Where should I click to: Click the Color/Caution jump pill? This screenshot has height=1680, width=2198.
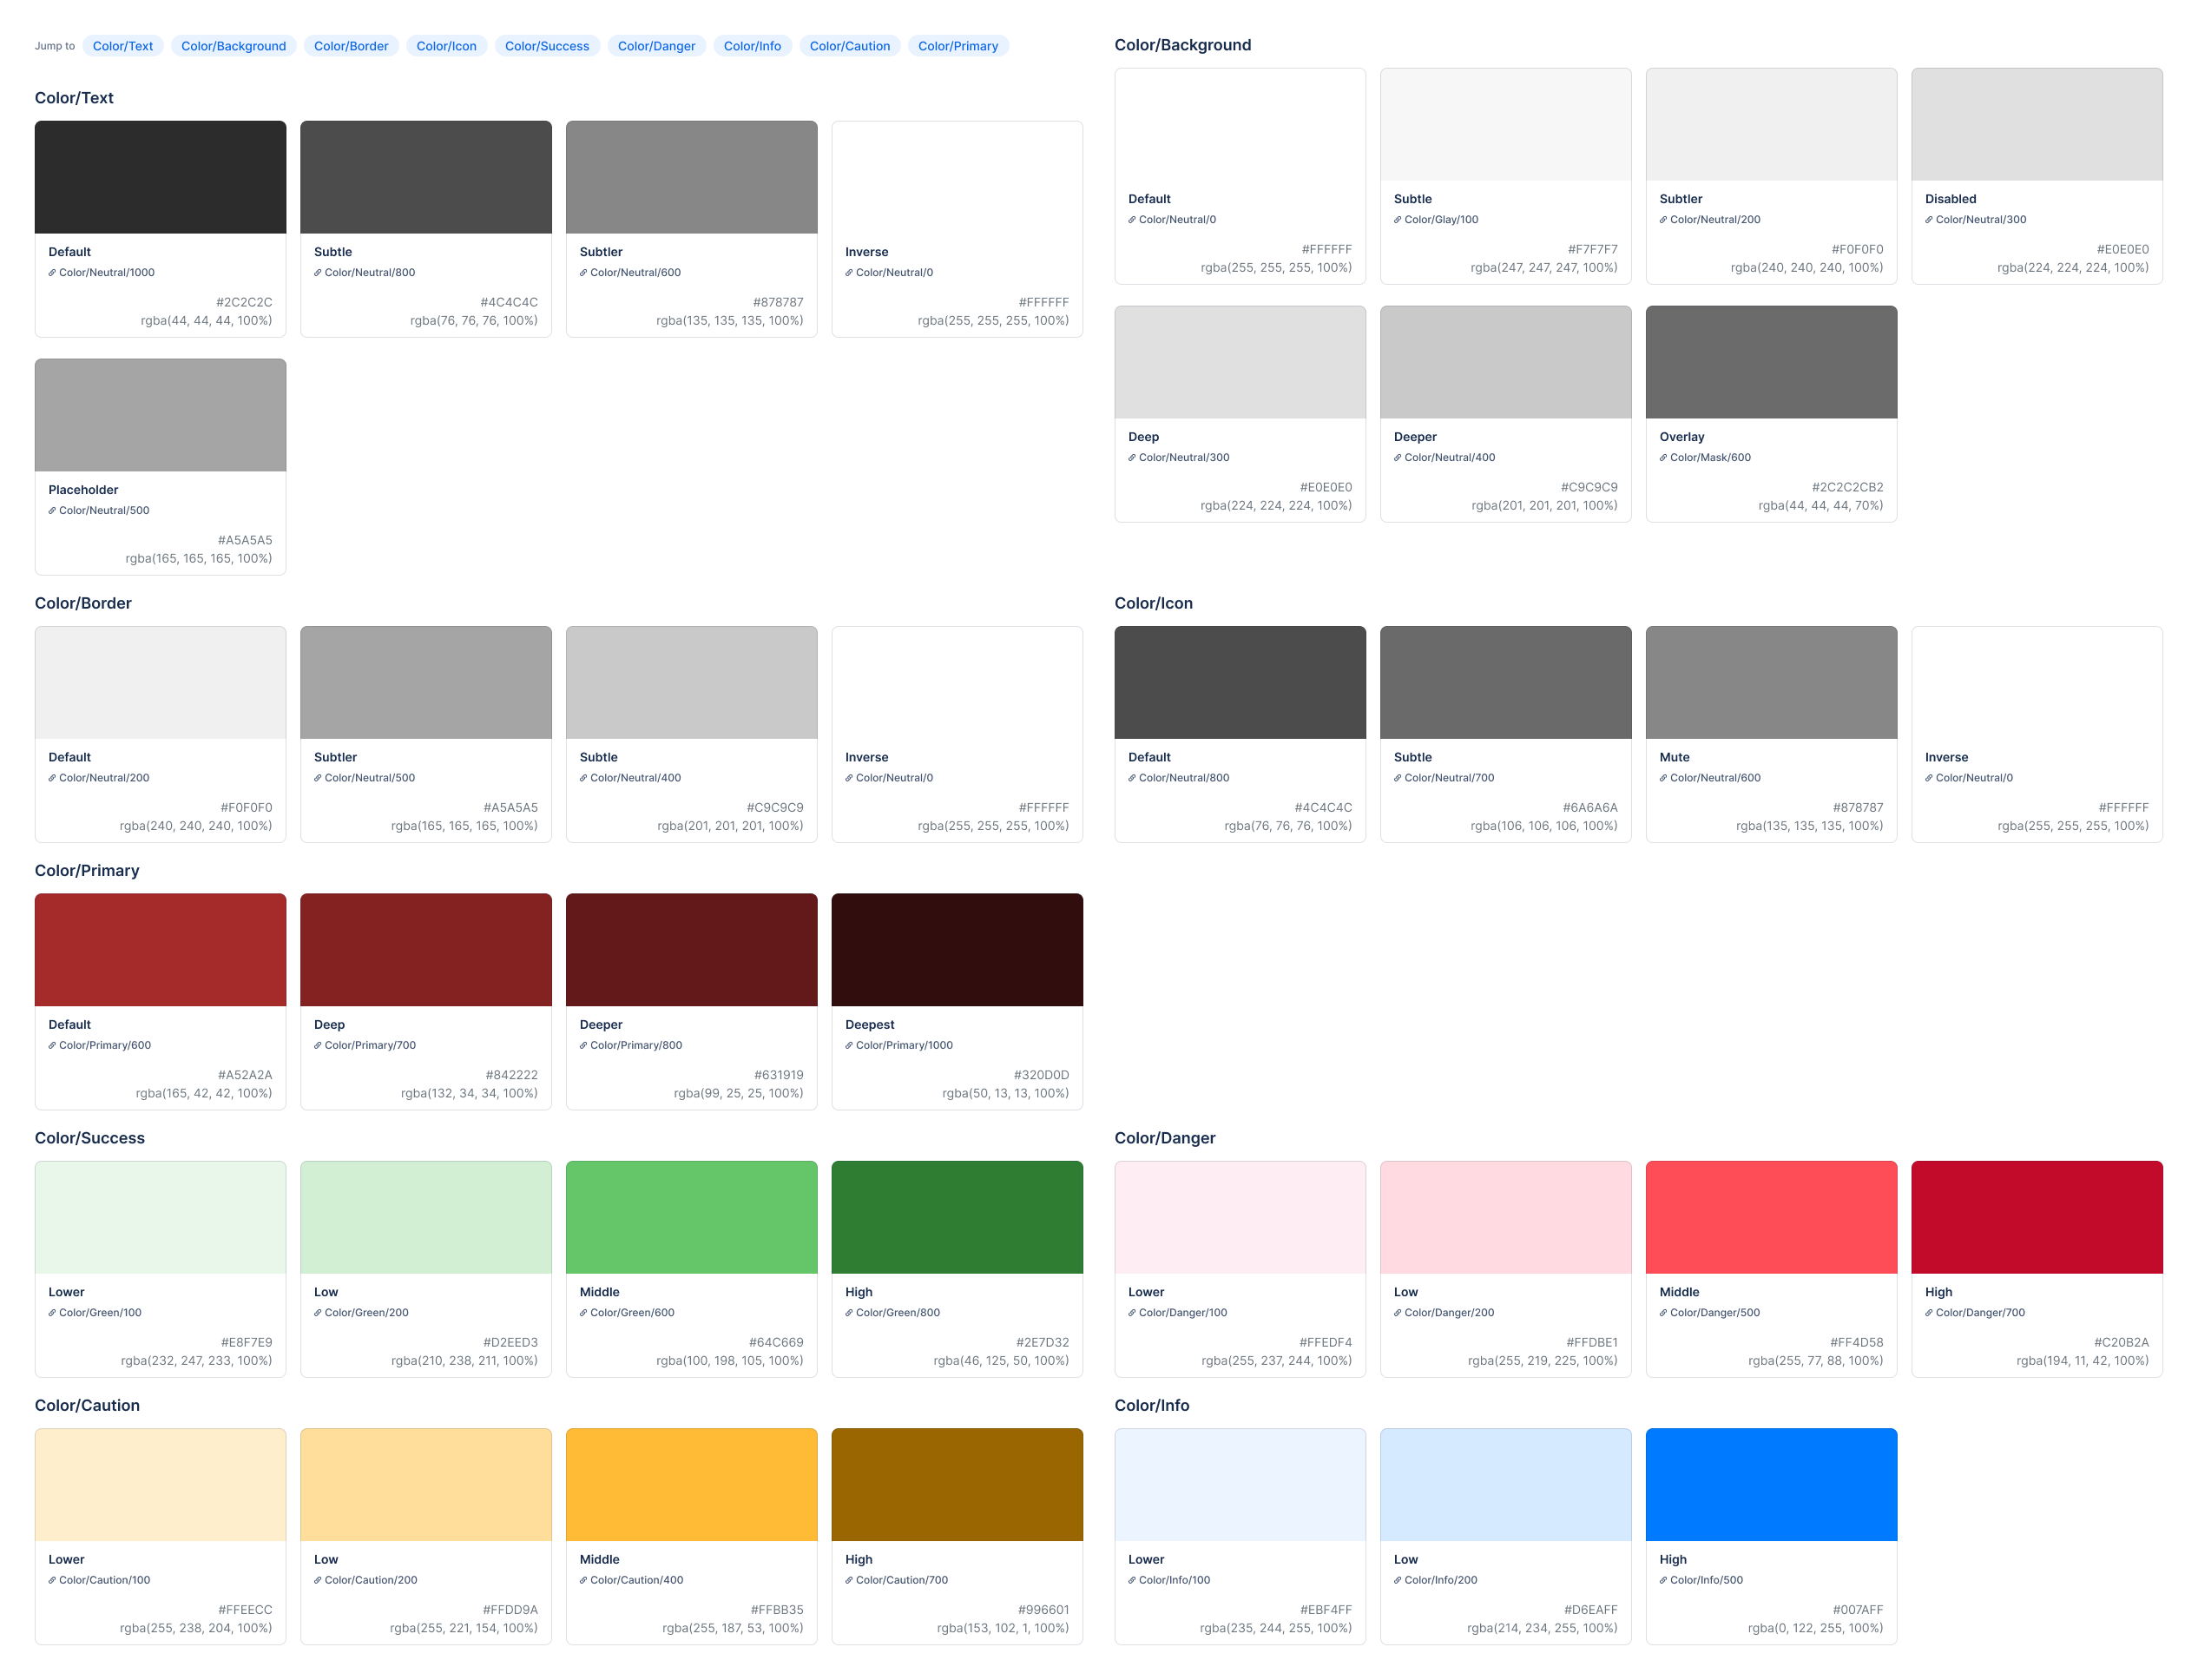click(x=849, y=46)
